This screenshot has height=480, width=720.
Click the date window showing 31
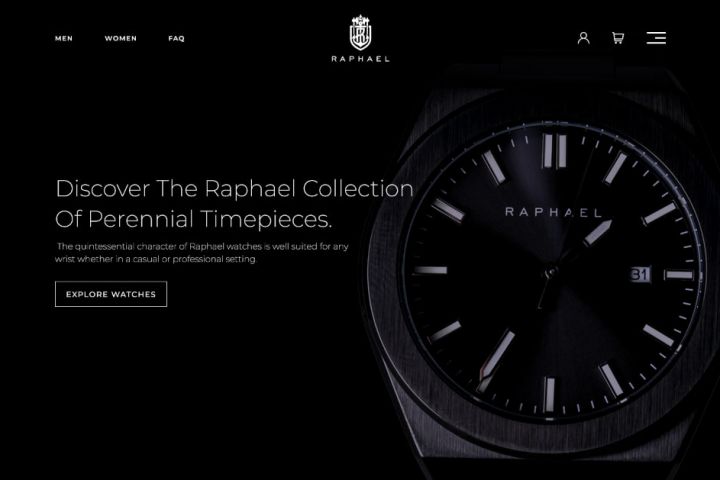click(x=640, y=275)
